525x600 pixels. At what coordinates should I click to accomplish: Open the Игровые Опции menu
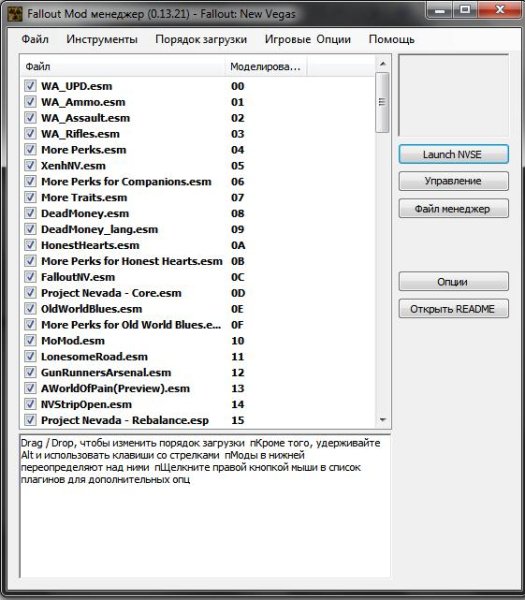[308, 39]
